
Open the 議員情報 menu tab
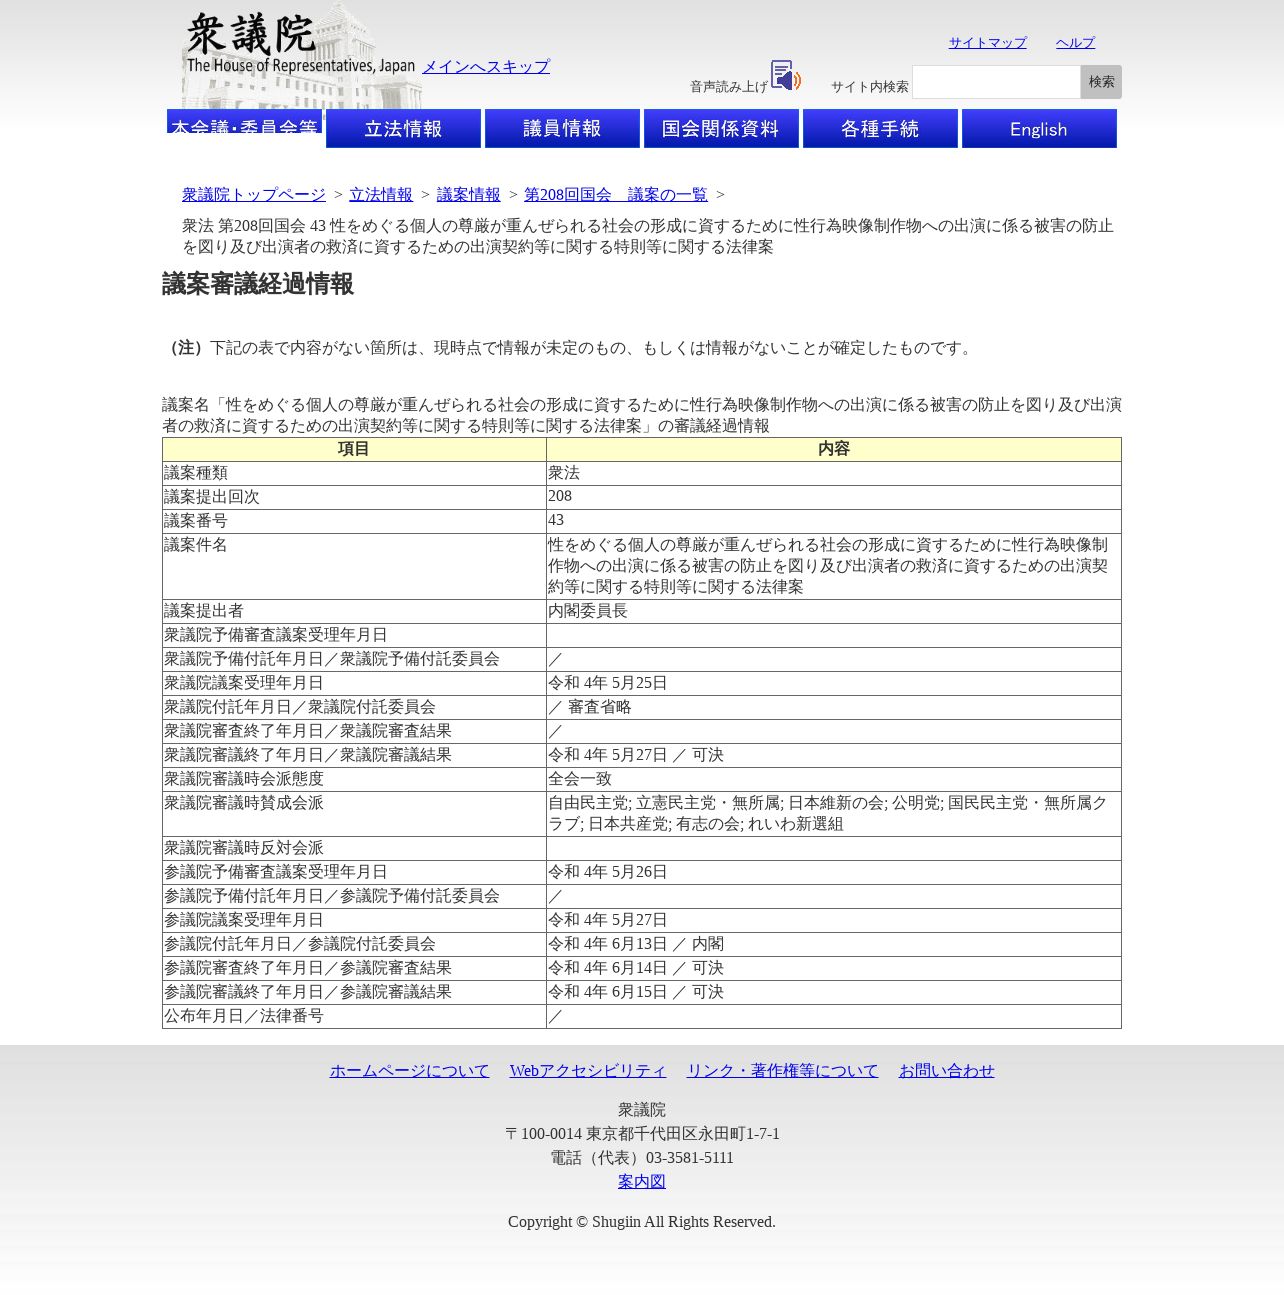click(x=562, y=128)
